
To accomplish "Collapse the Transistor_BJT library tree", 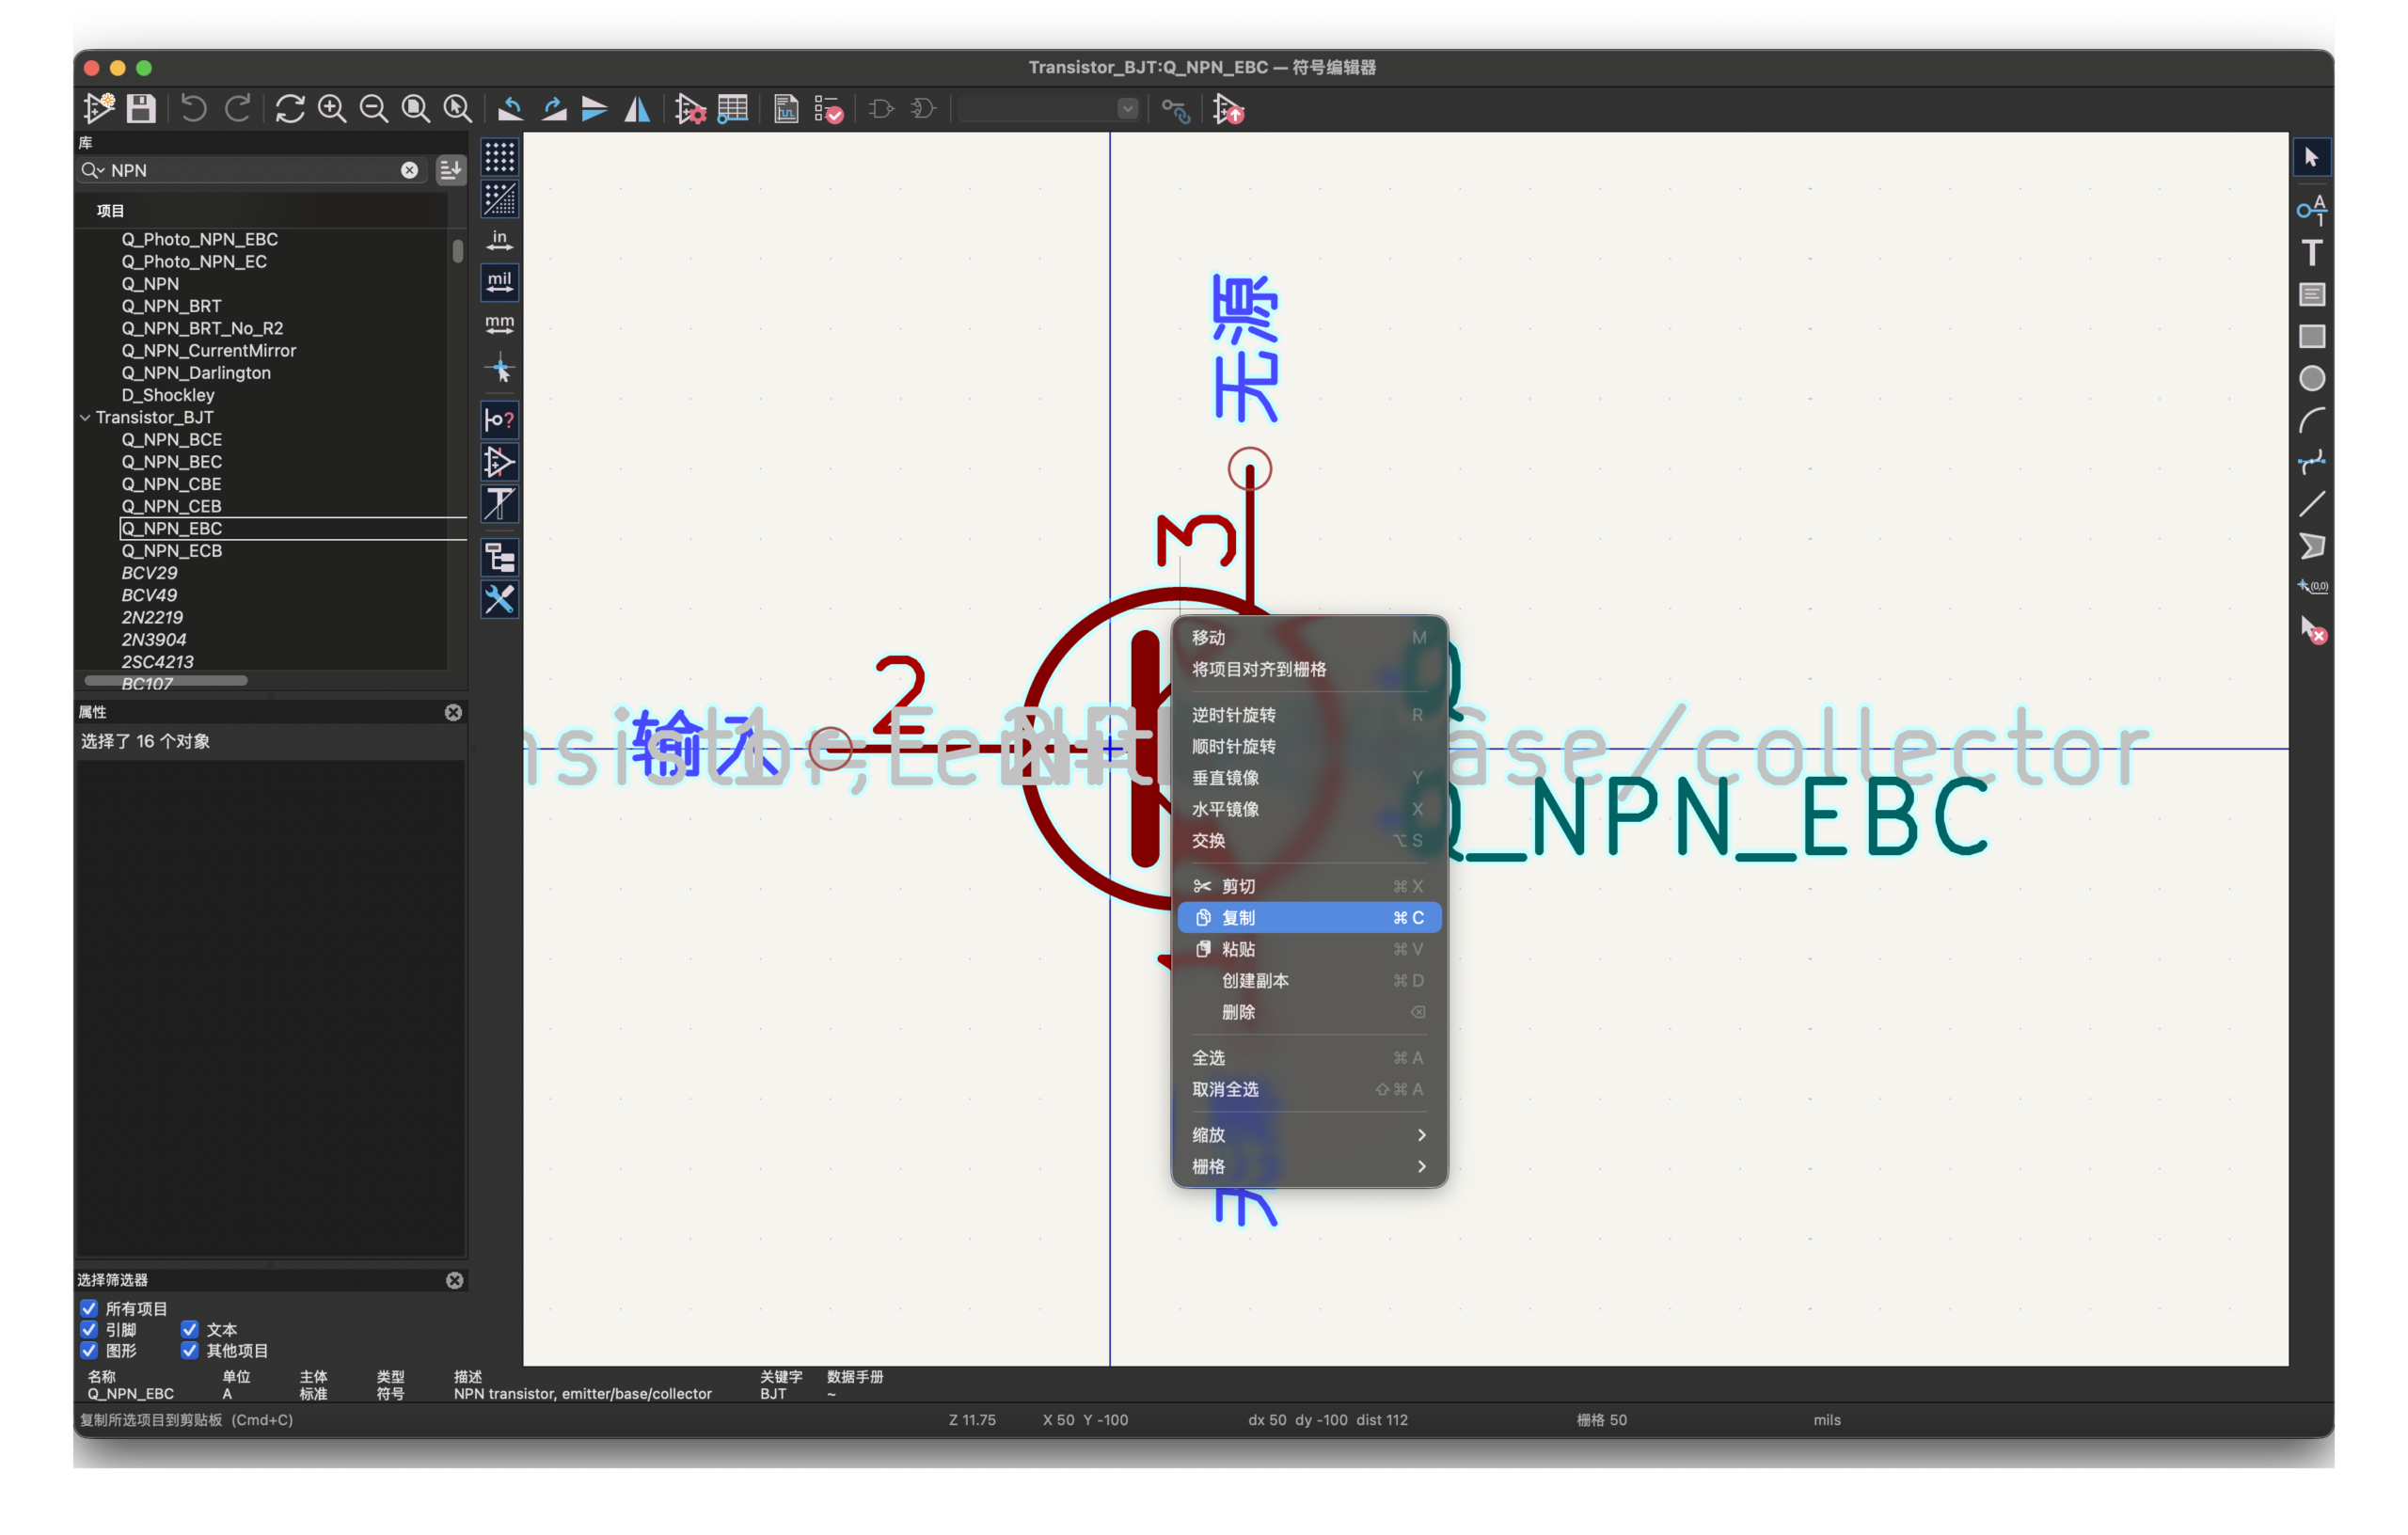I will (85, 417).
